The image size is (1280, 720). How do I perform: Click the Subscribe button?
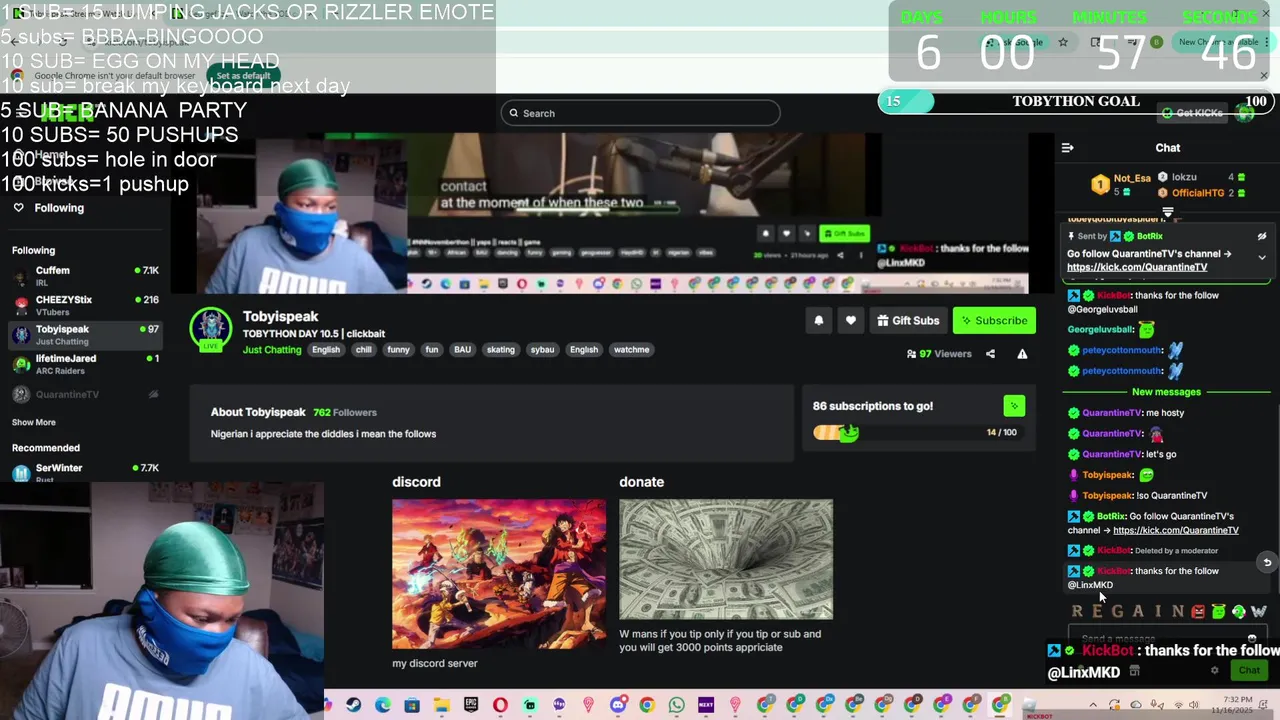(x=994, y=321)
